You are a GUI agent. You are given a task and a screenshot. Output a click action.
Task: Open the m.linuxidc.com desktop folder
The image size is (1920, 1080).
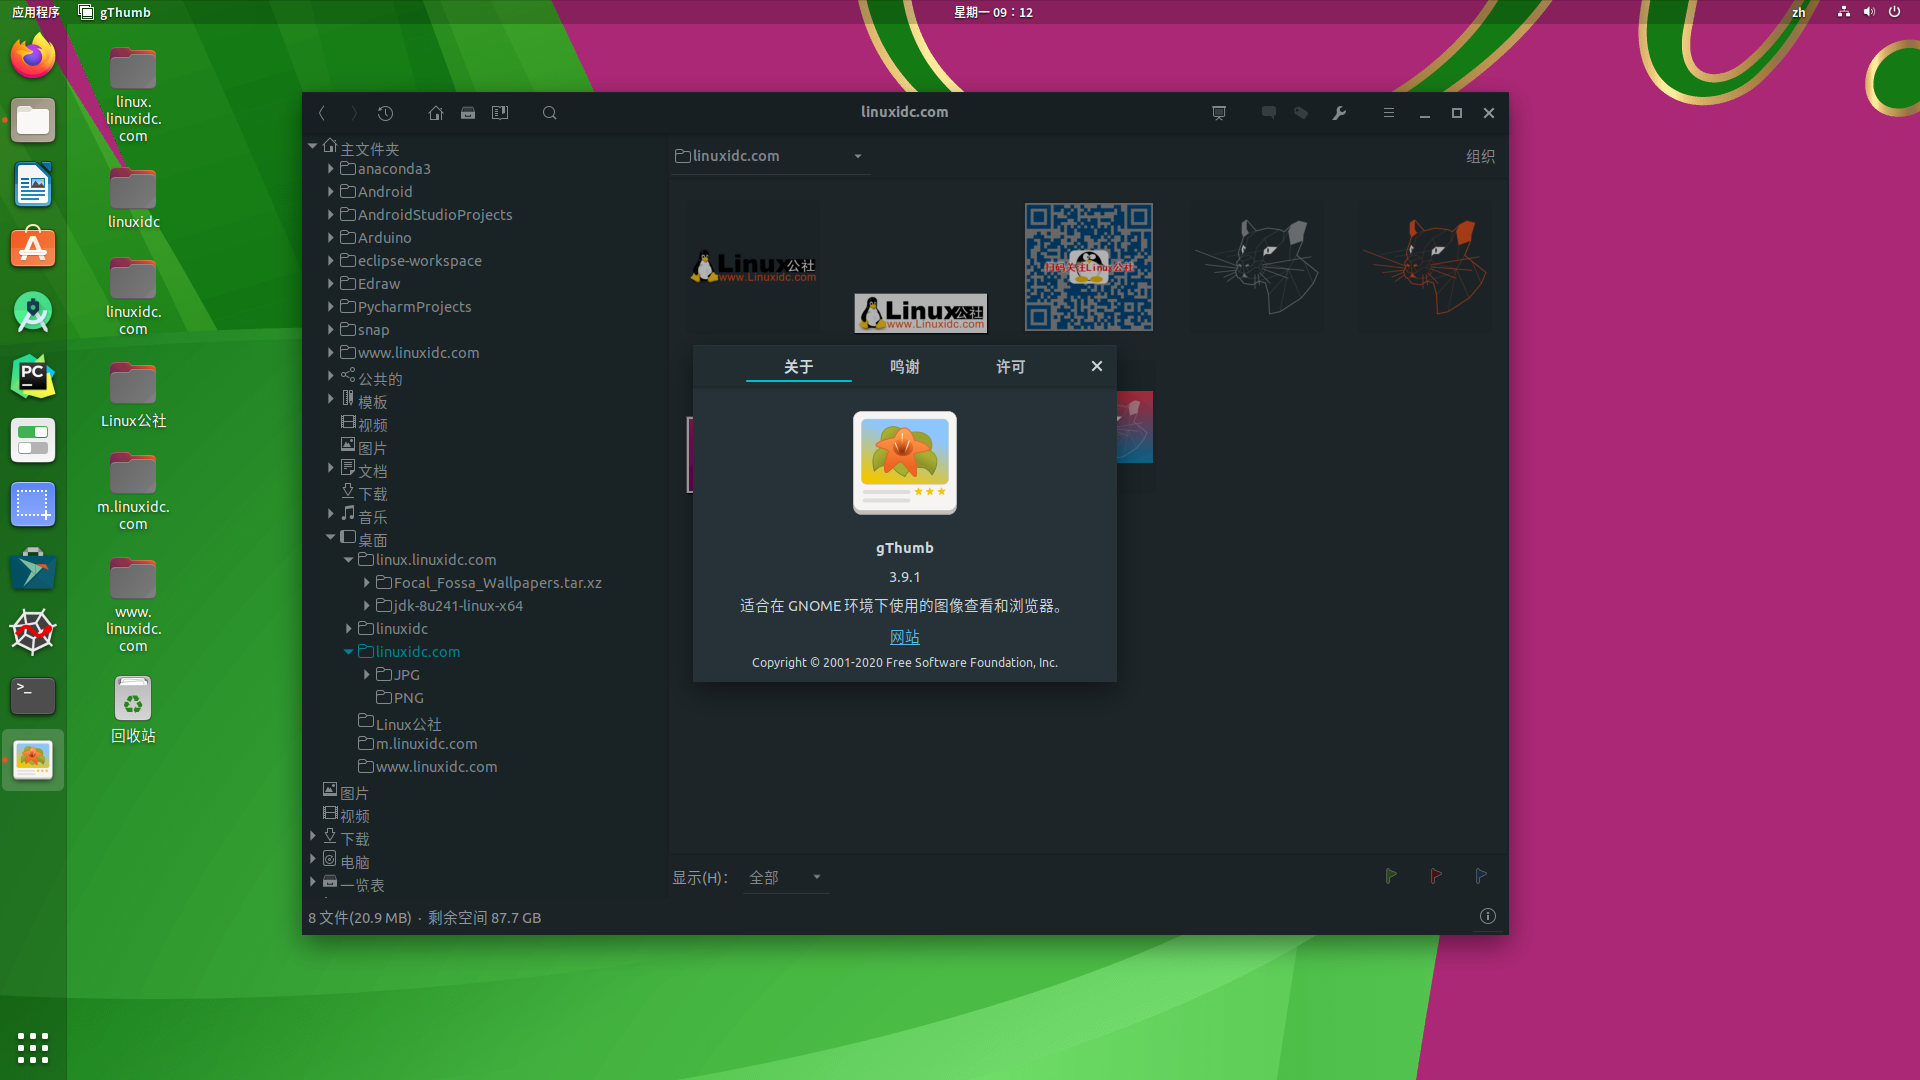[x=133, y=490]
